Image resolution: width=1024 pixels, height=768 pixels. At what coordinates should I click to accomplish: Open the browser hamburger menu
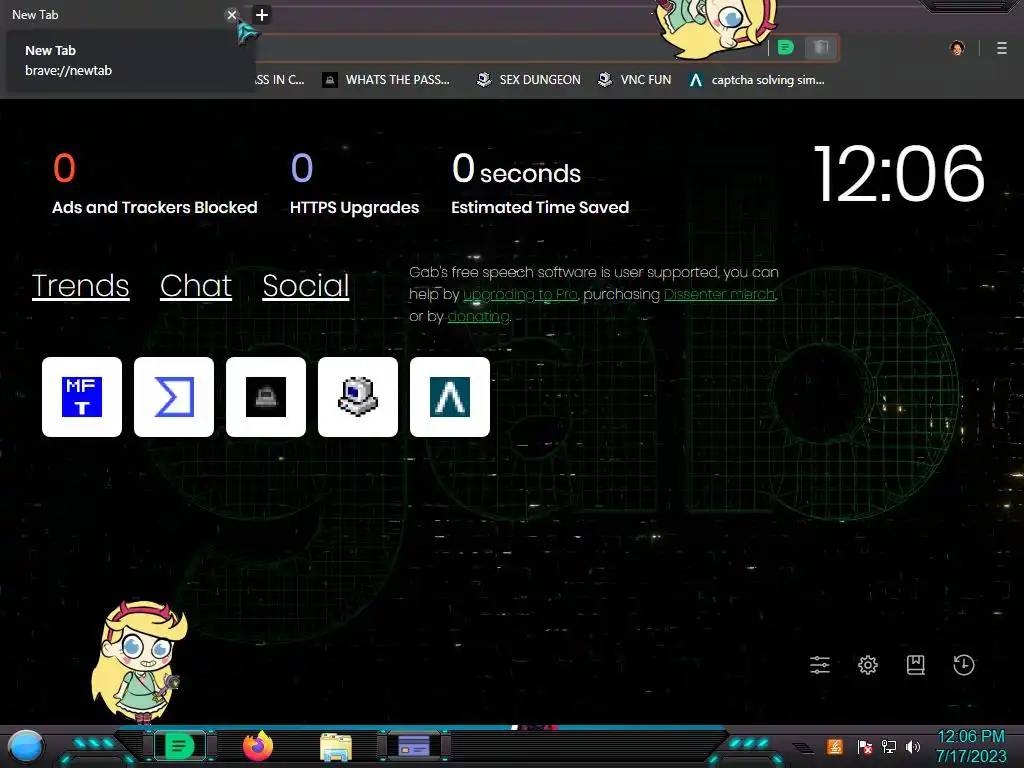[x=1002, y=48]
